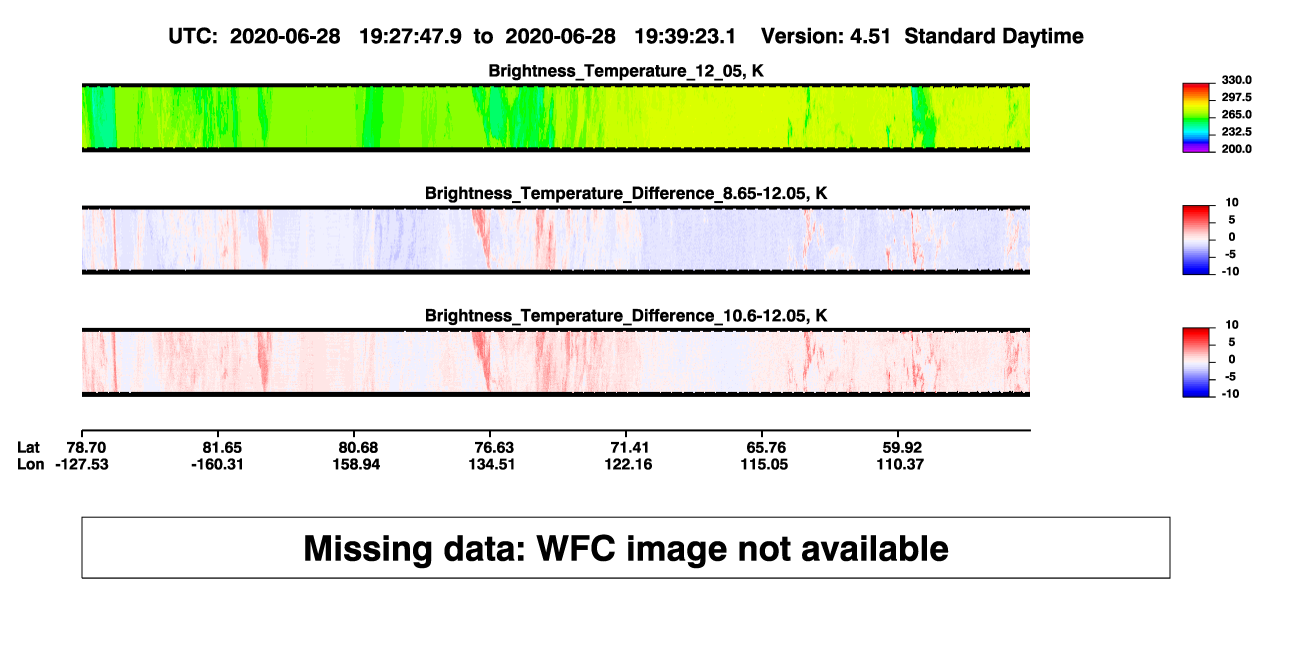
Task: Click the 330.0 colorbar label
Action: point(1237,80)
